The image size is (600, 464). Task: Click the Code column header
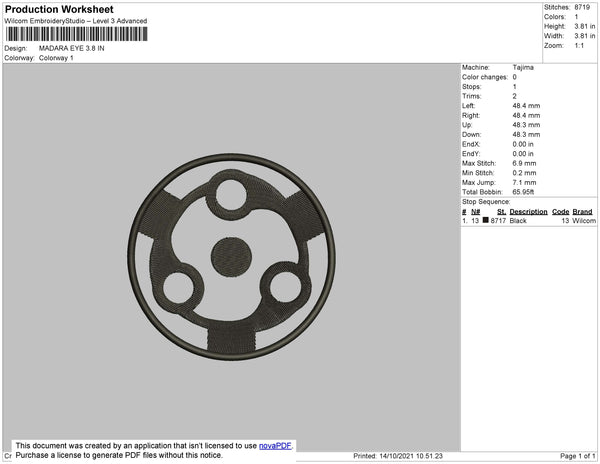pos(561,212)
